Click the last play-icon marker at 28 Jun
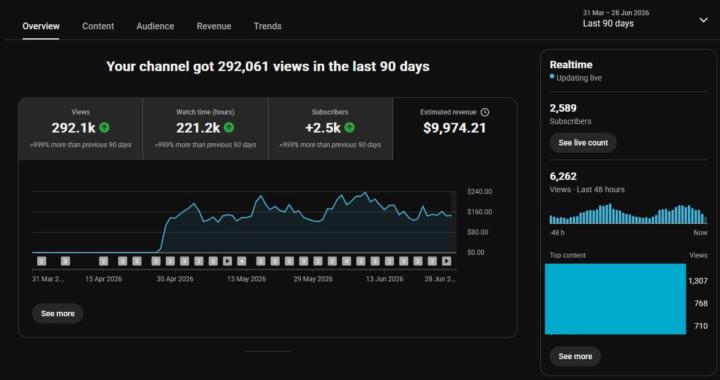This screenshot has height=380, width=720. 446,261
